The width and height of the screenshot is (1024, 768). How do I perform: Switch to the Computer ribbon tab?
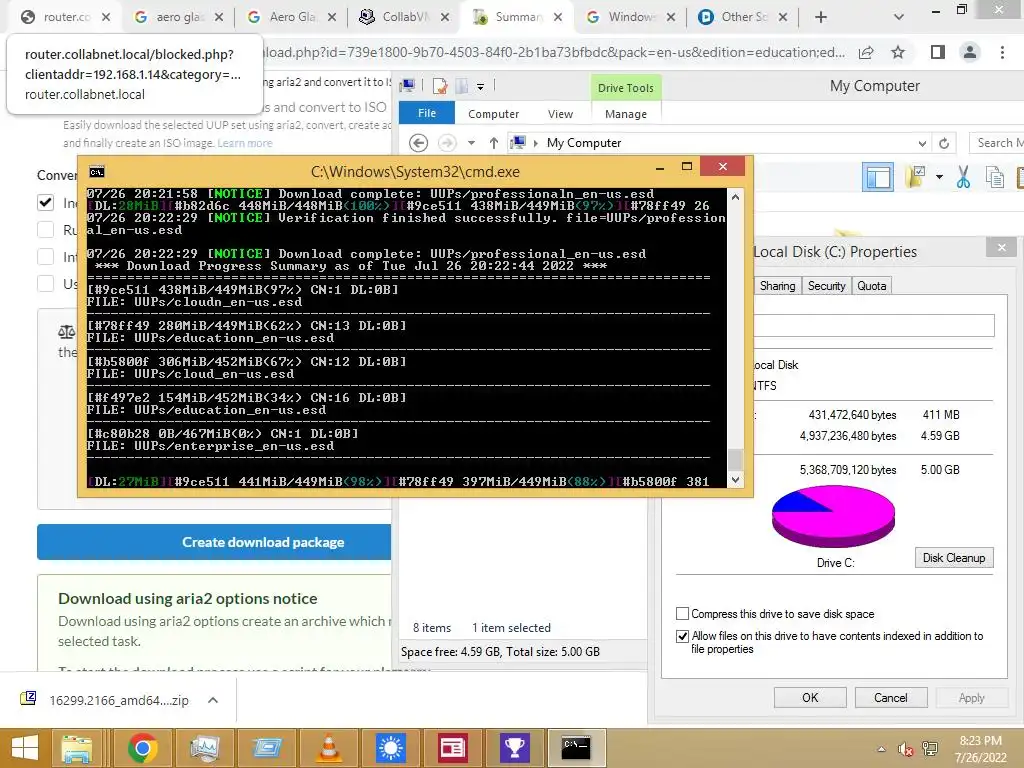[493, 114]
